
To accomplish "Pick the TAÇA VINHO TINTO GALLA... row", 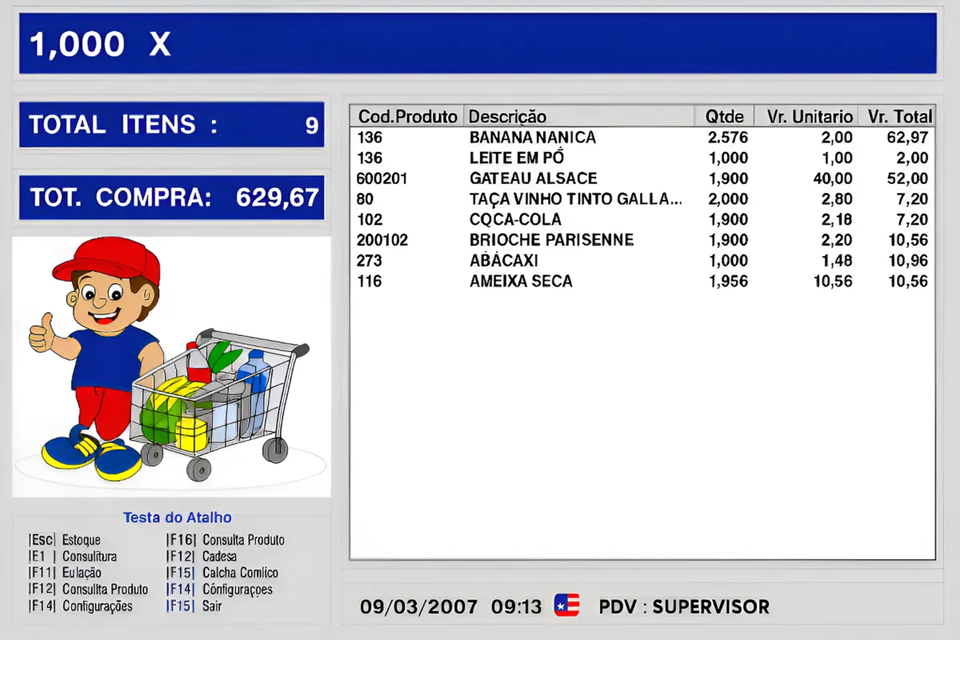I will coord(642,199).
